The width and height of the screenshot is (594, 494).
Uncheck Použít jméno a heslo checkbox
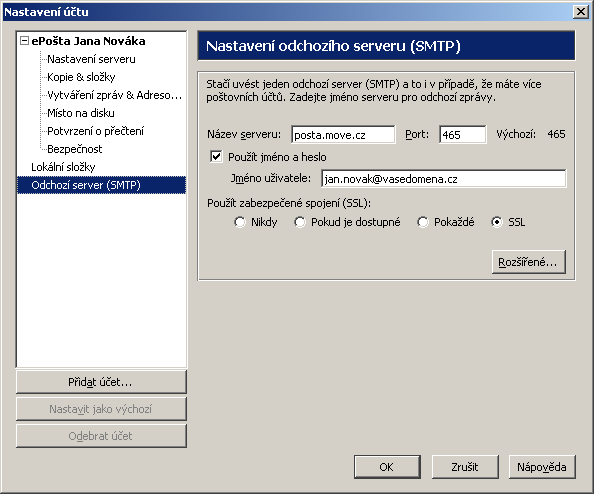point(216,156)
